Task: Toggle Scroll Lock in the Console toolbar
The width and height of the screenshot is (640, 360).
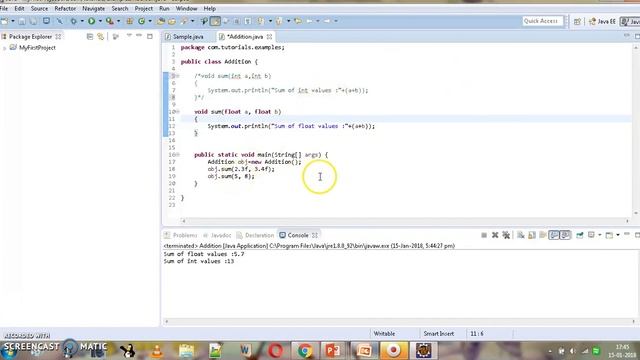Action: [x=532, y=235]
